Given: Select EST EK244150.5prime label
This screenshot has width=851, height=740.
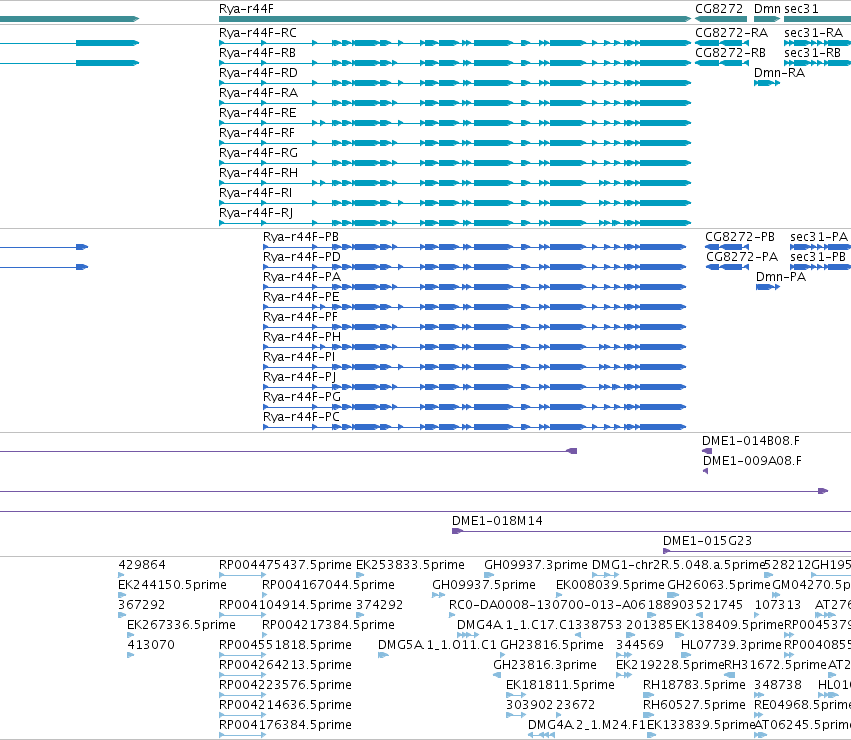Looking at the screenshot, I should point(173,585).
